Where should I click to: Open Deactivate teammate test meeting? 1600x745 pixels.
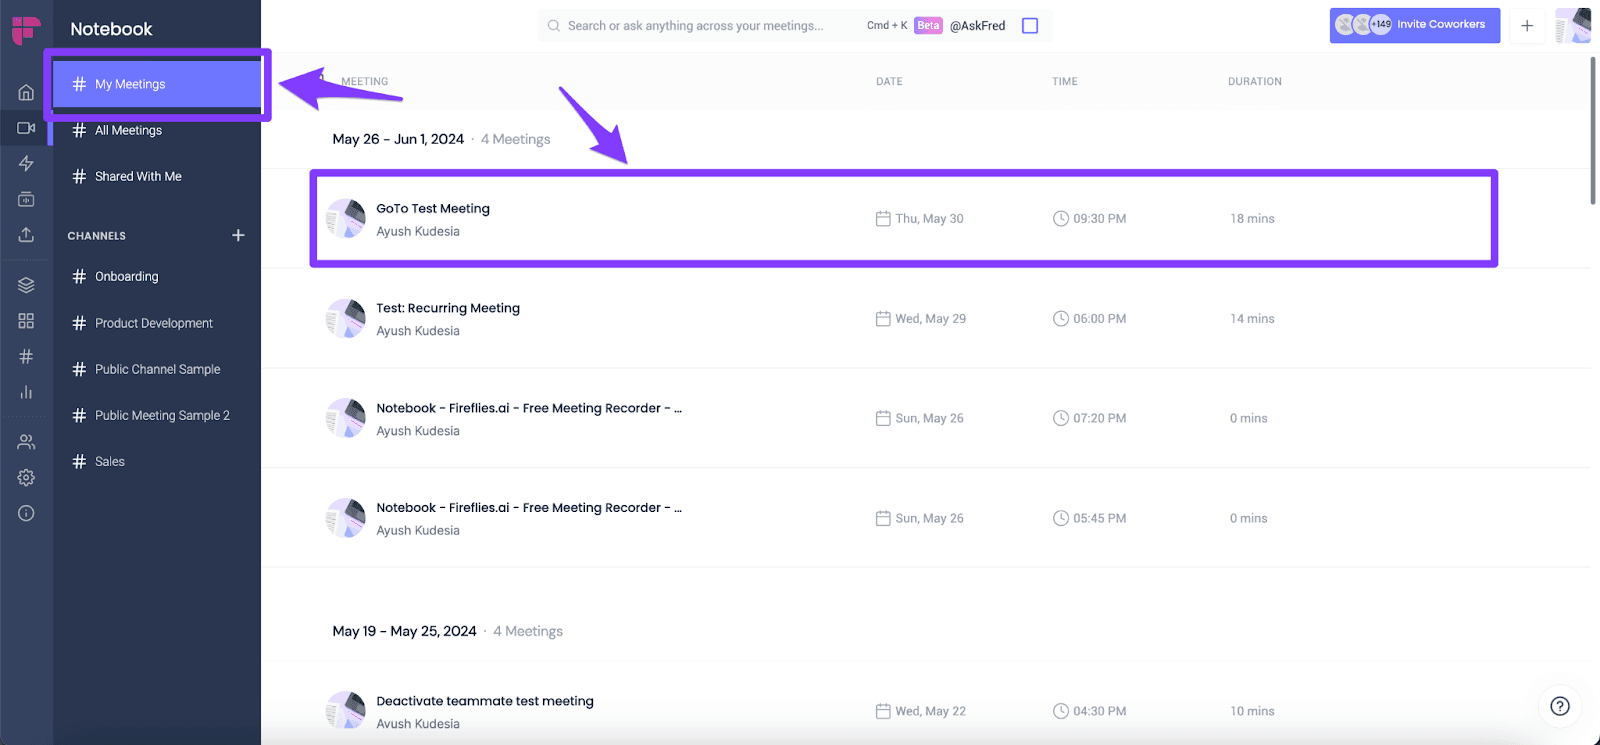point(484,701)
